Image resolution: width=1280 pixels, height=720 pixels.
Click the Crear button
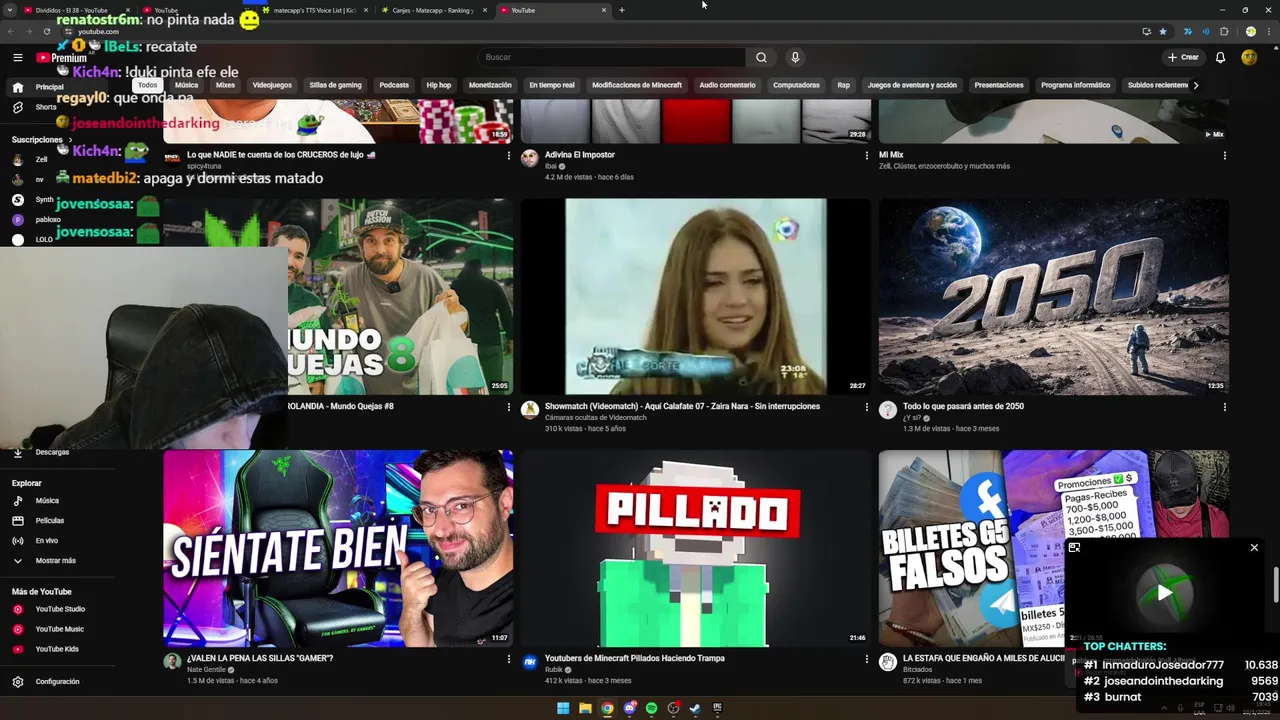click(1183, 57)
